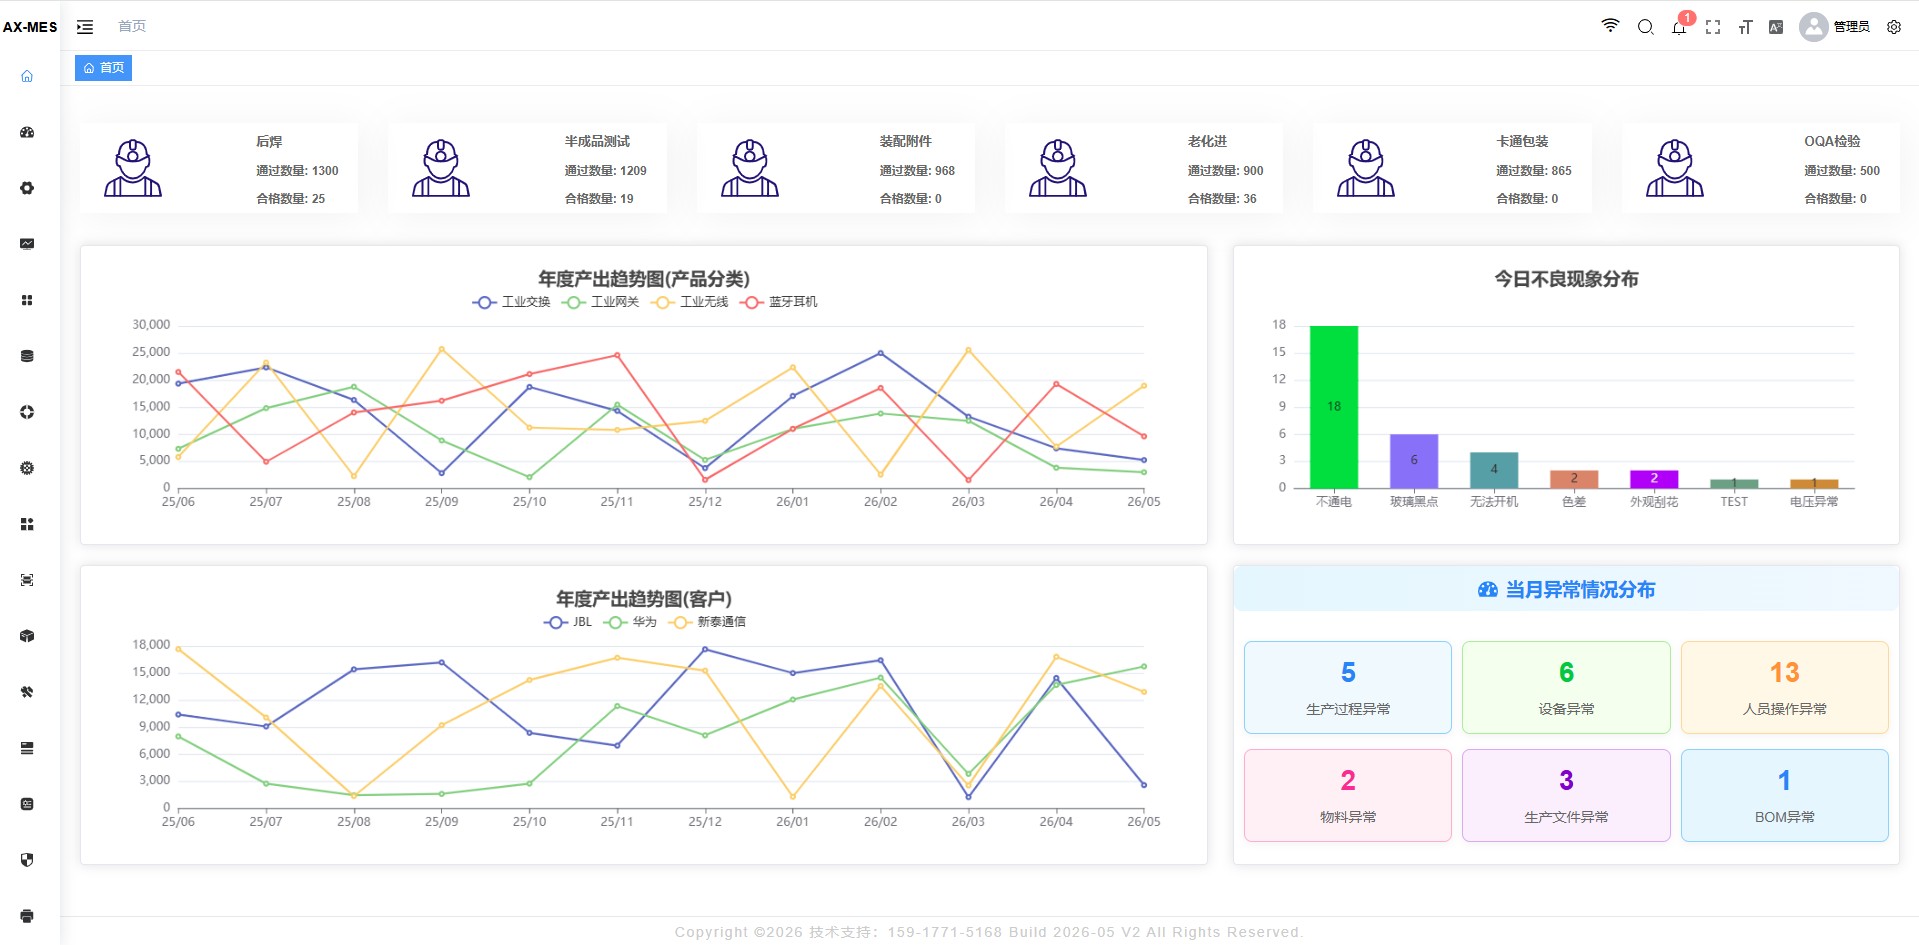
Task: Open the shield security sidebar icon
Action: [27, 860]
